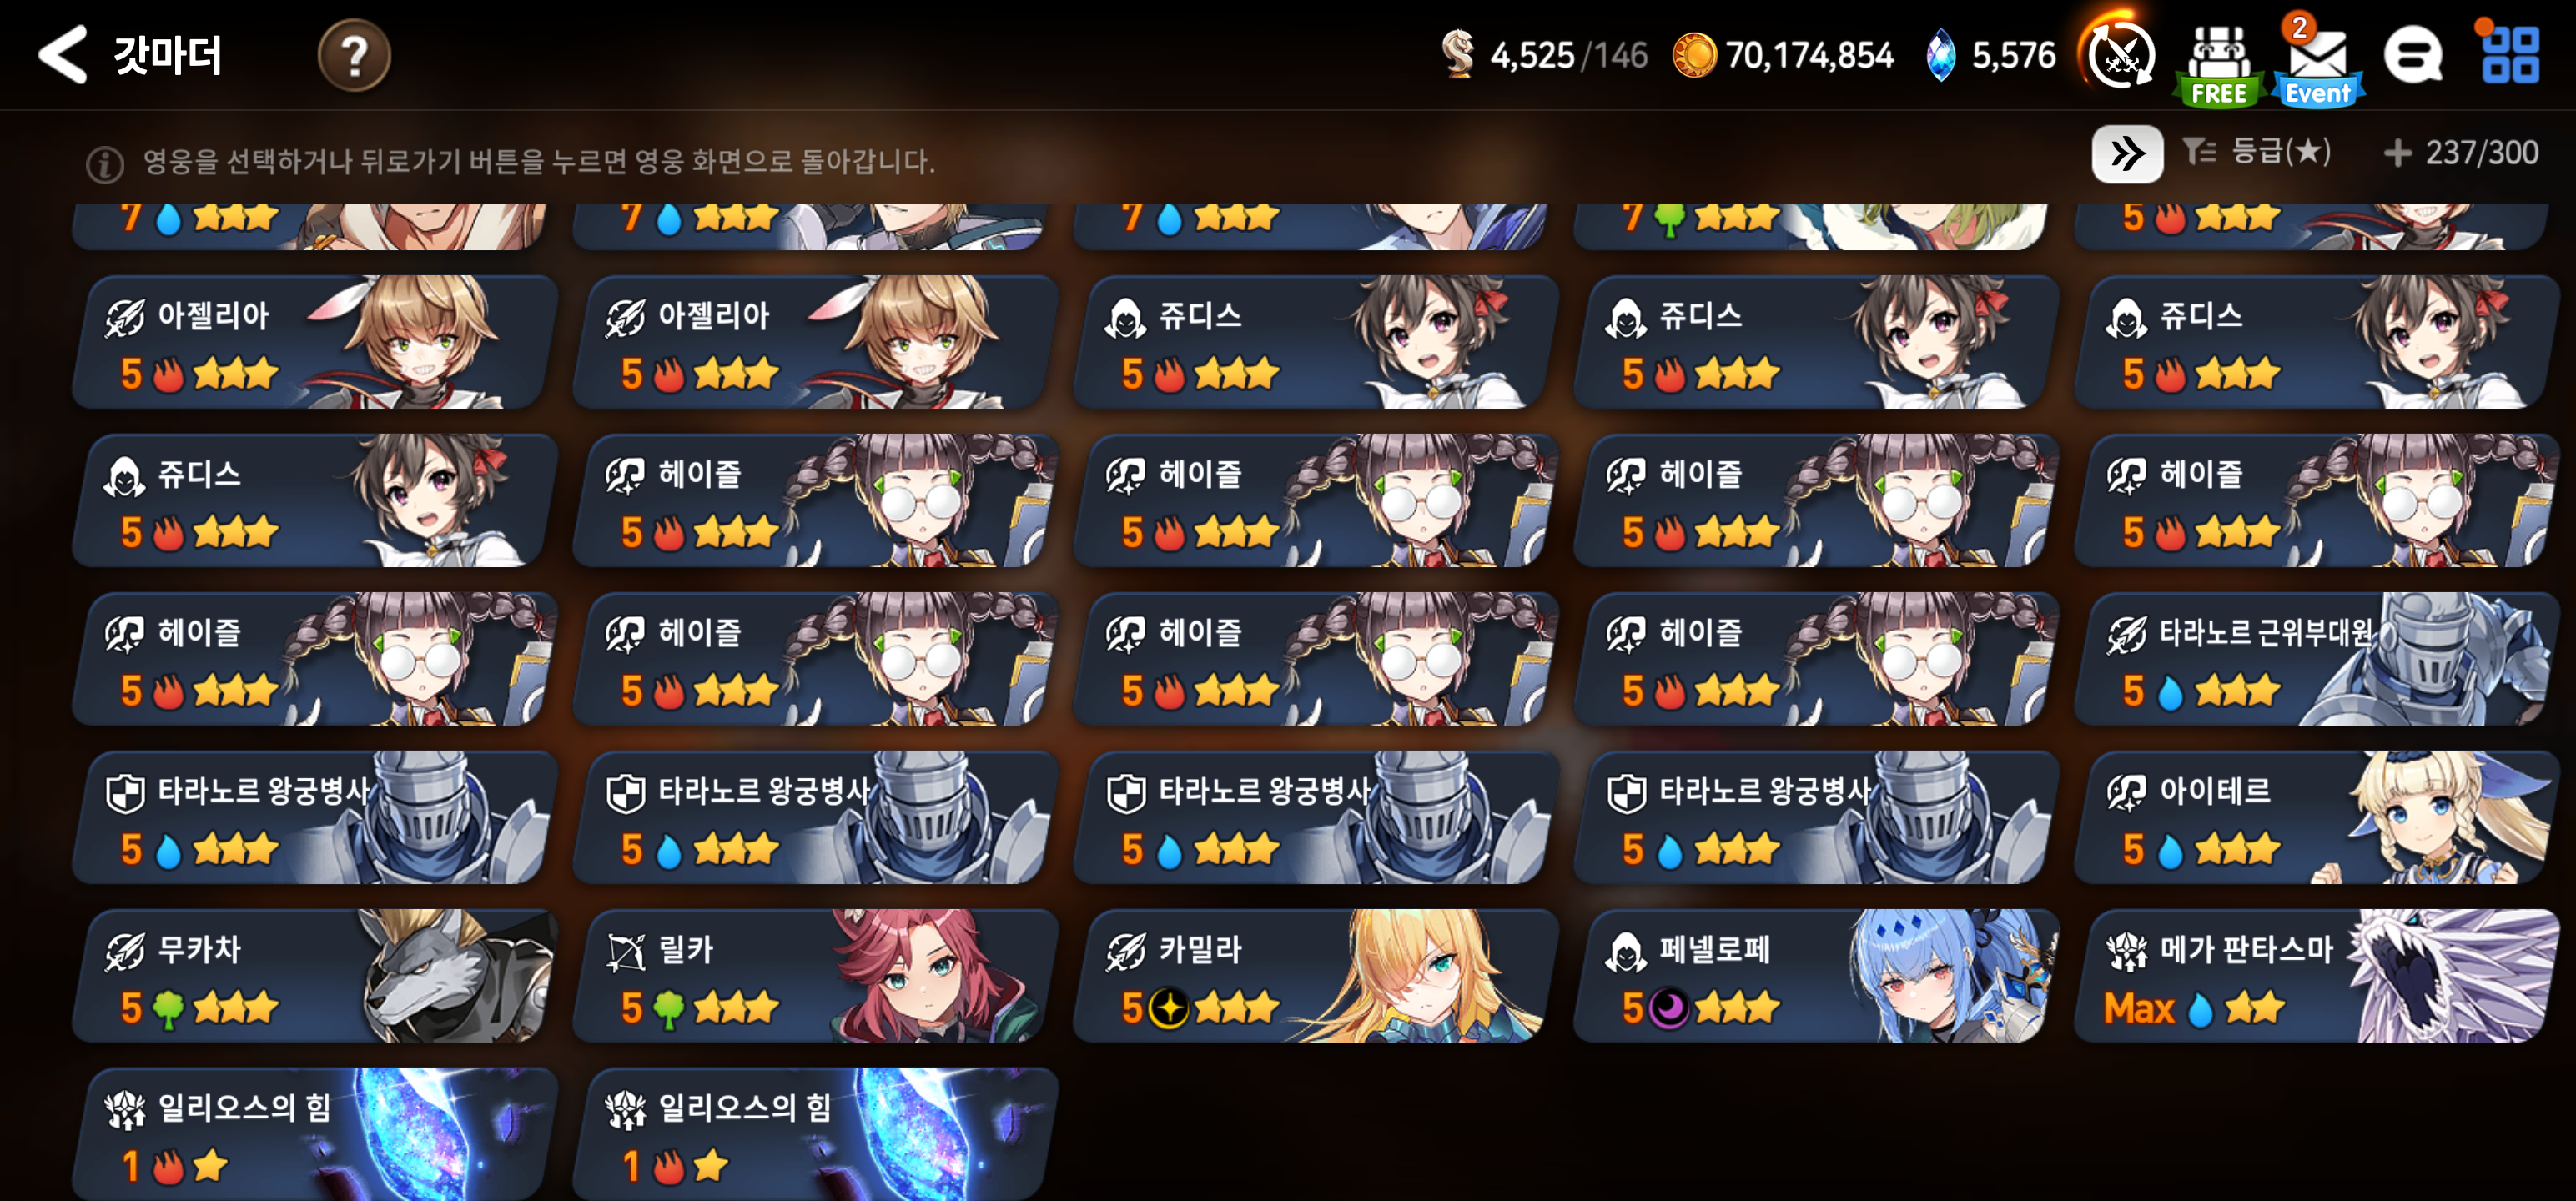Open the Event mail icon

pos(2318,58)
